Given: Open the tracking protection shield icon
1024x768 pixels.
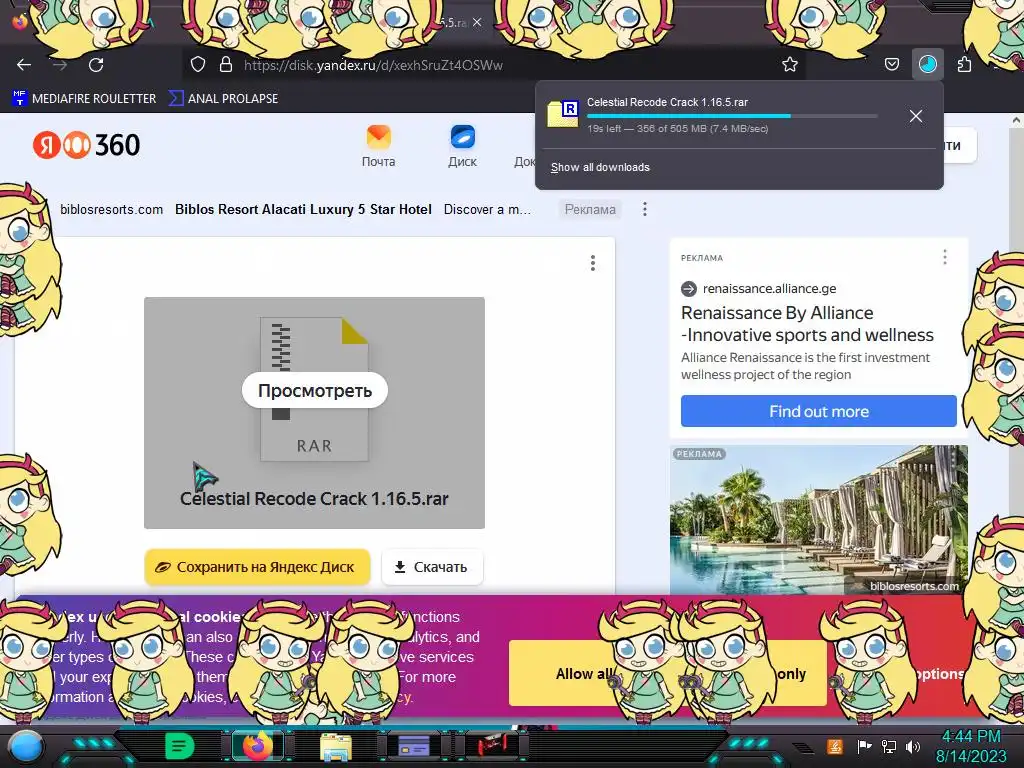Looking at the screenshot, I should pos(198,65).
